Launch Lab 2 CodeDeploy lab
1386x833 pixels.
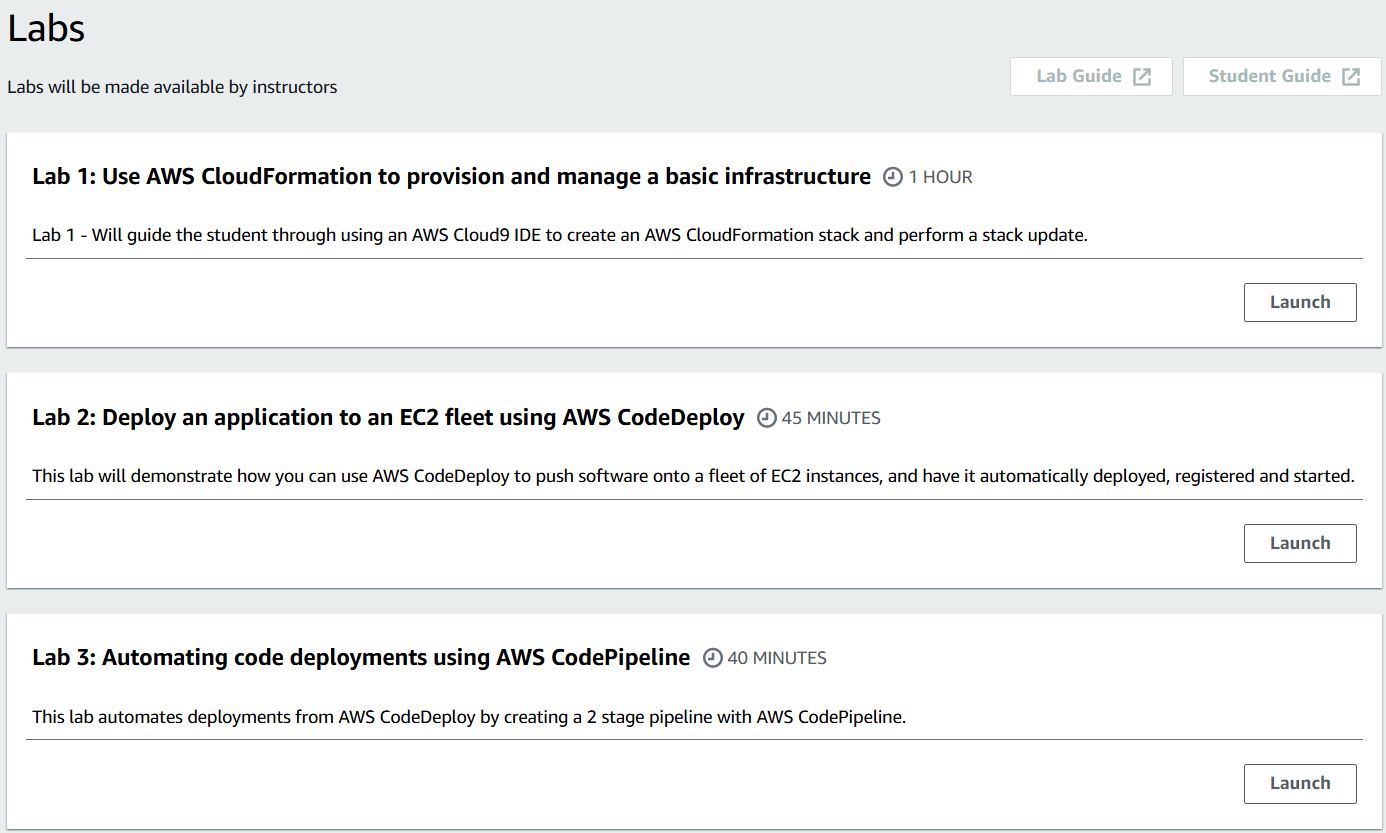pos(1300,543)
